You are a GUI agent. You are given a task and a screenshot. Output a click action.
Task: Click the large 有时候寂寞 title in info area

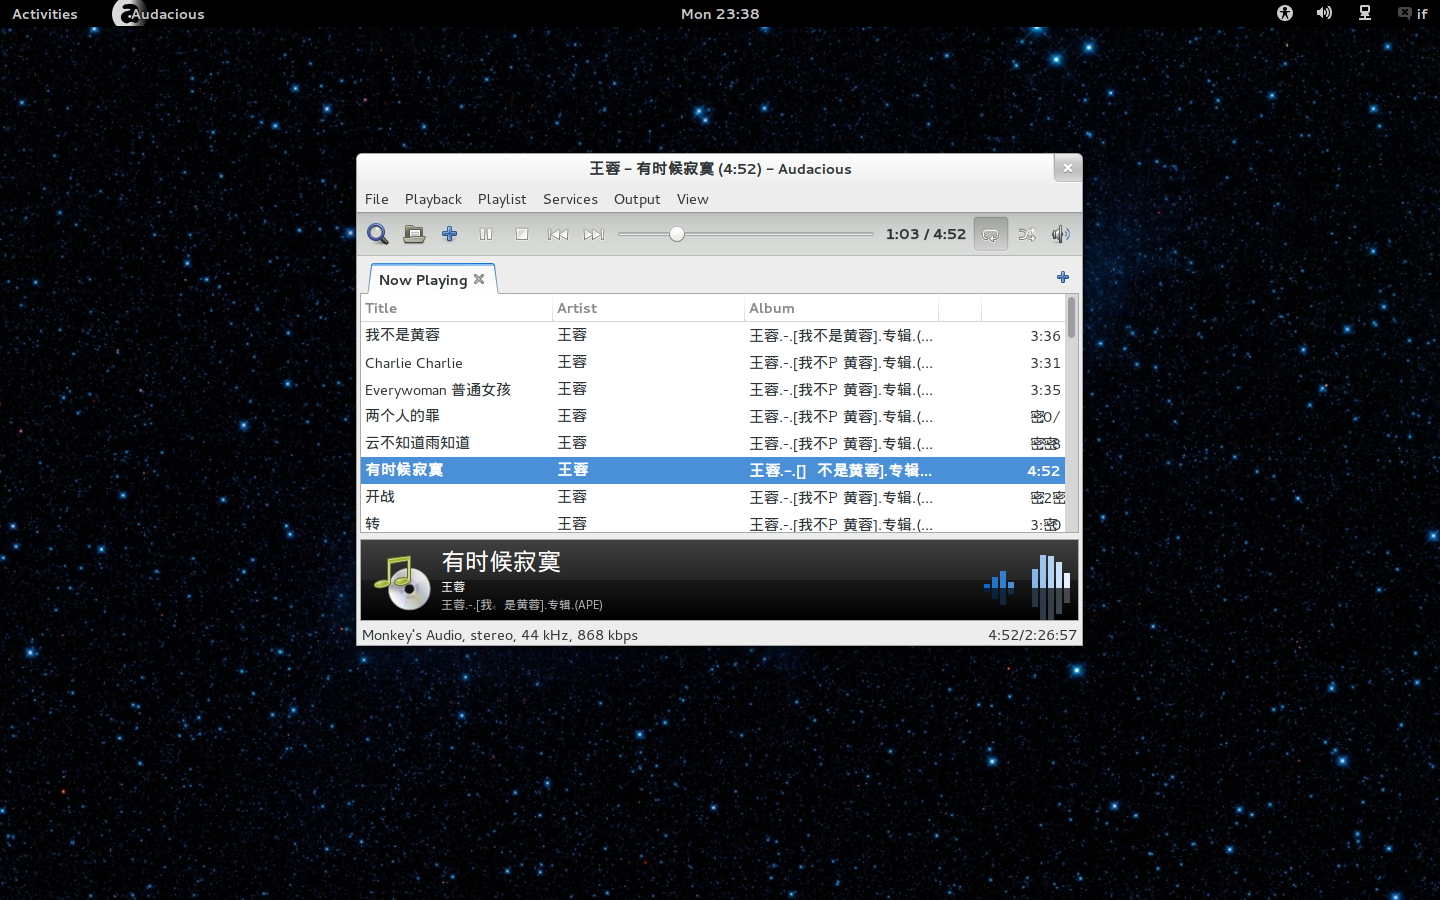[501, 562]
